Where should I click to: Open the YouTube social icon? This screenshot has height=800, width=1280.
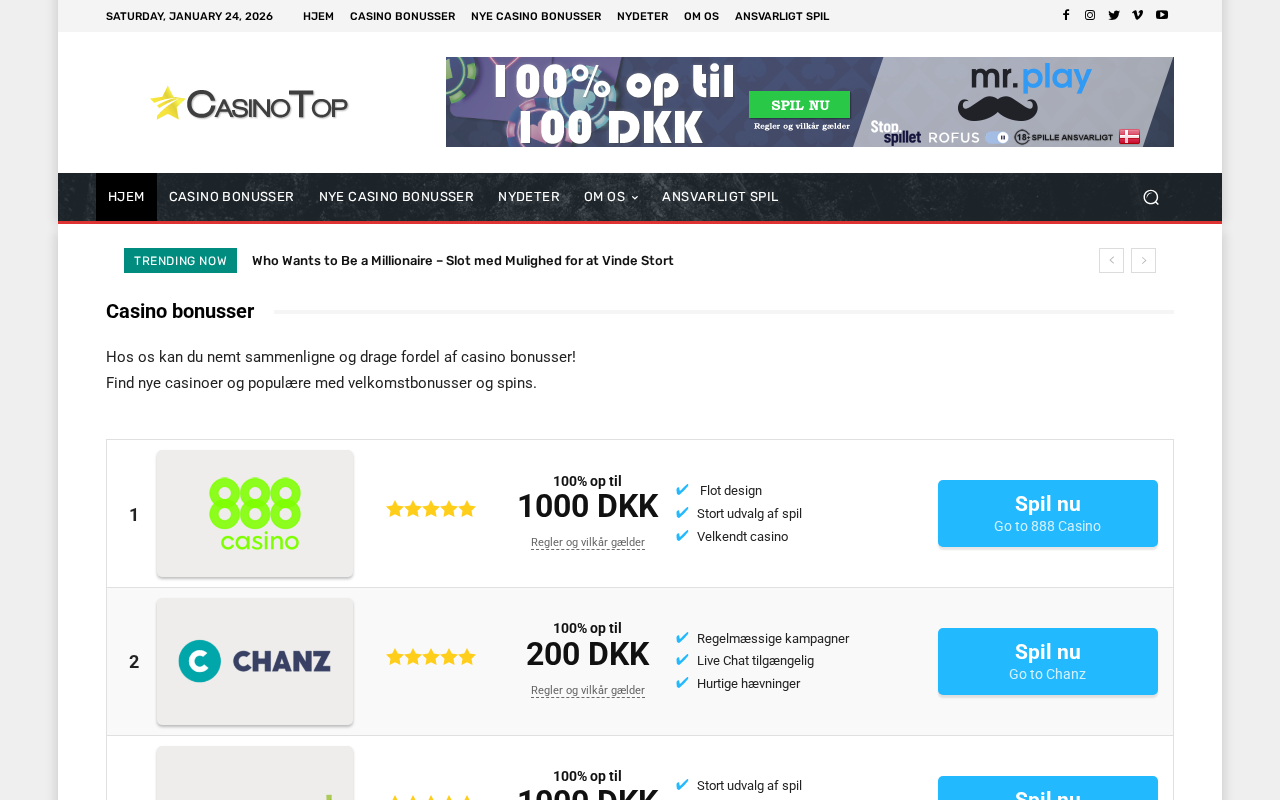click(1162, 15)
